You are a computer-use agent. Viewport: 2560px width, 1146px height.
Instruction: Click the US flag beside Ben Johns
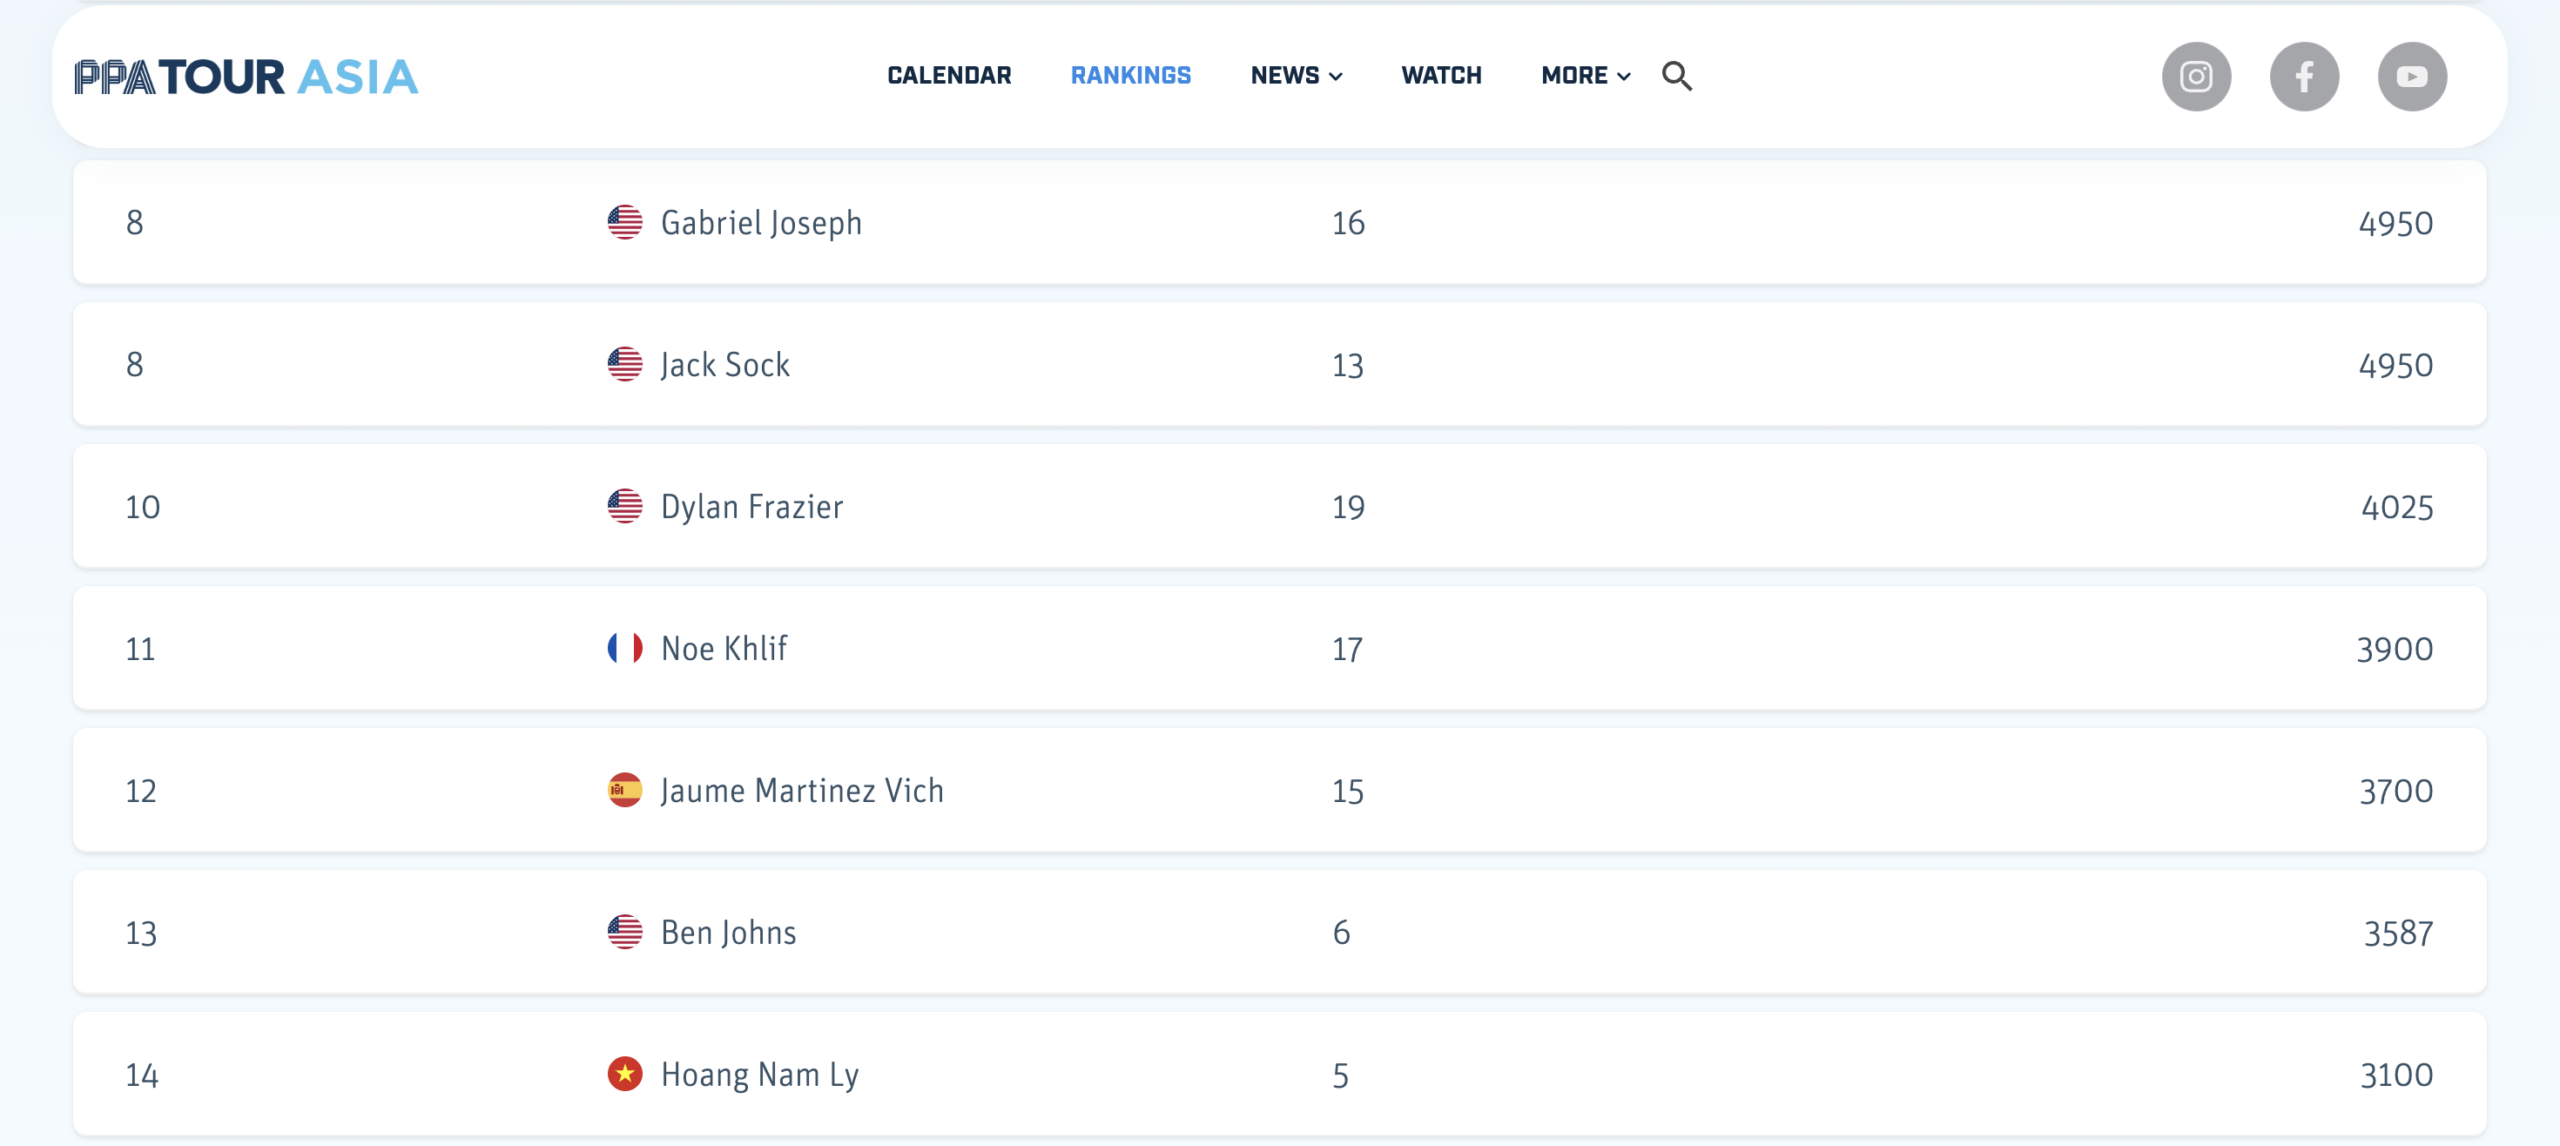625,932
